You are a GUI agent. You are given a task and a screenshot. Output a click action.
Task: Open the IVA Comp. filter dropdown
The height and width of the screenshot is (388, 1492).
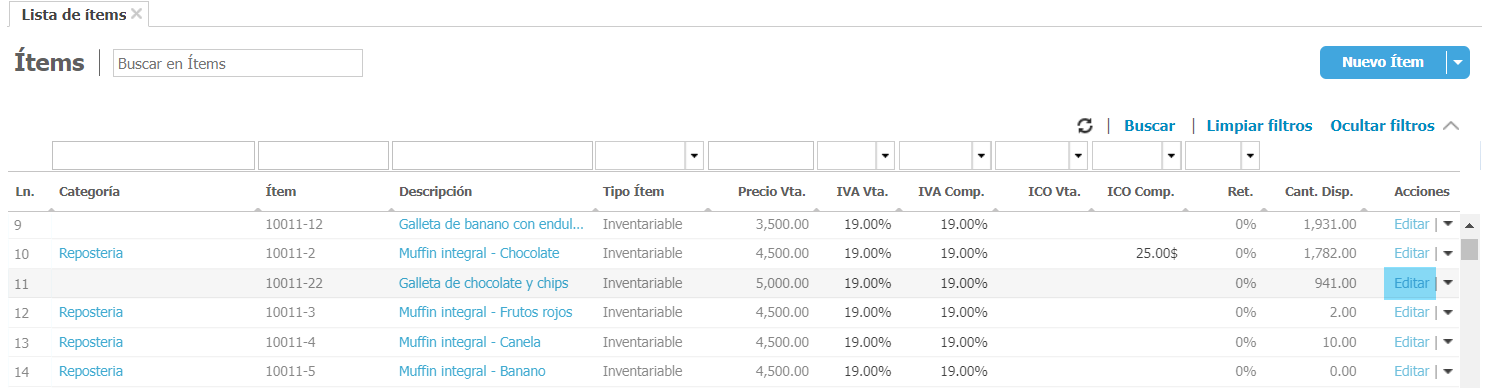pos(981,156)
